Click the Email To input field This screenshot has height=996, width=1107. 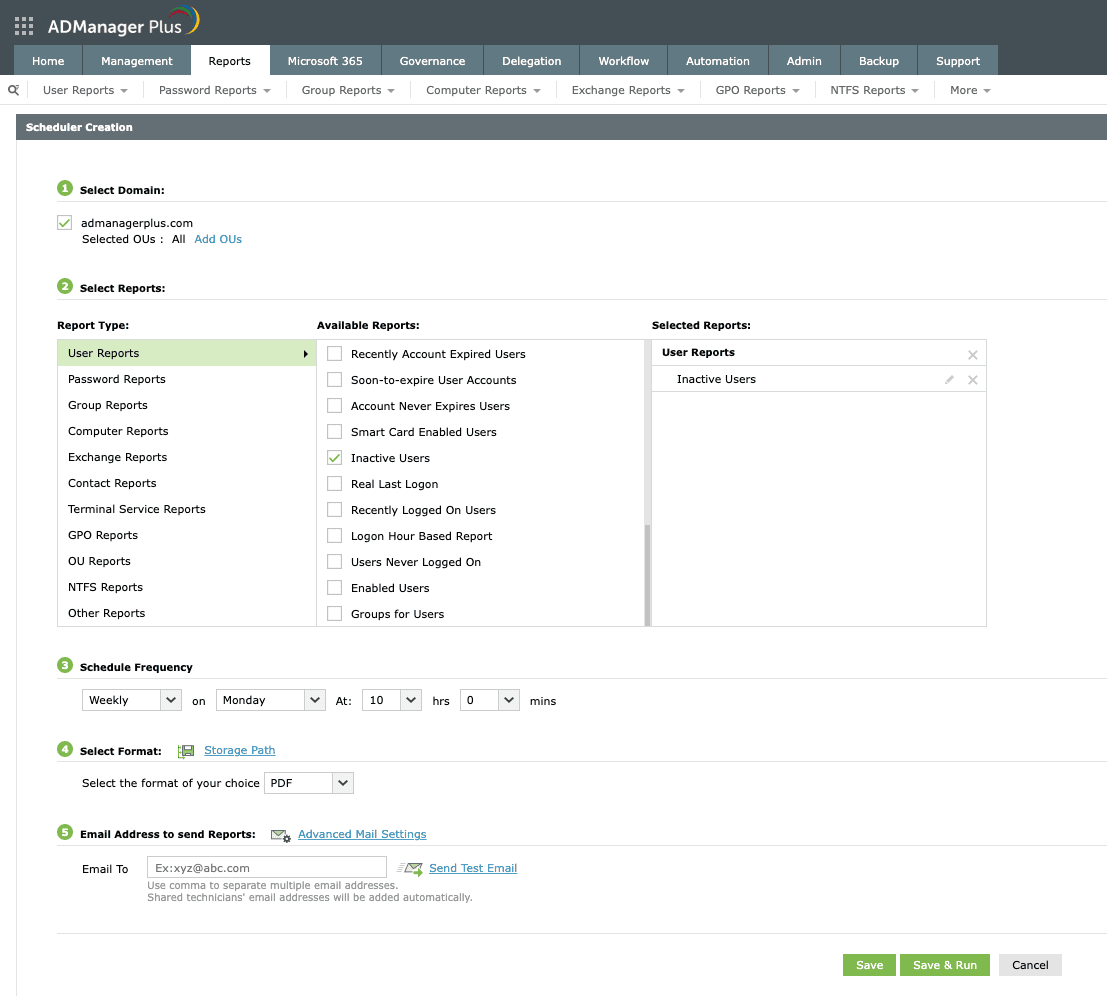pos(266,866)
